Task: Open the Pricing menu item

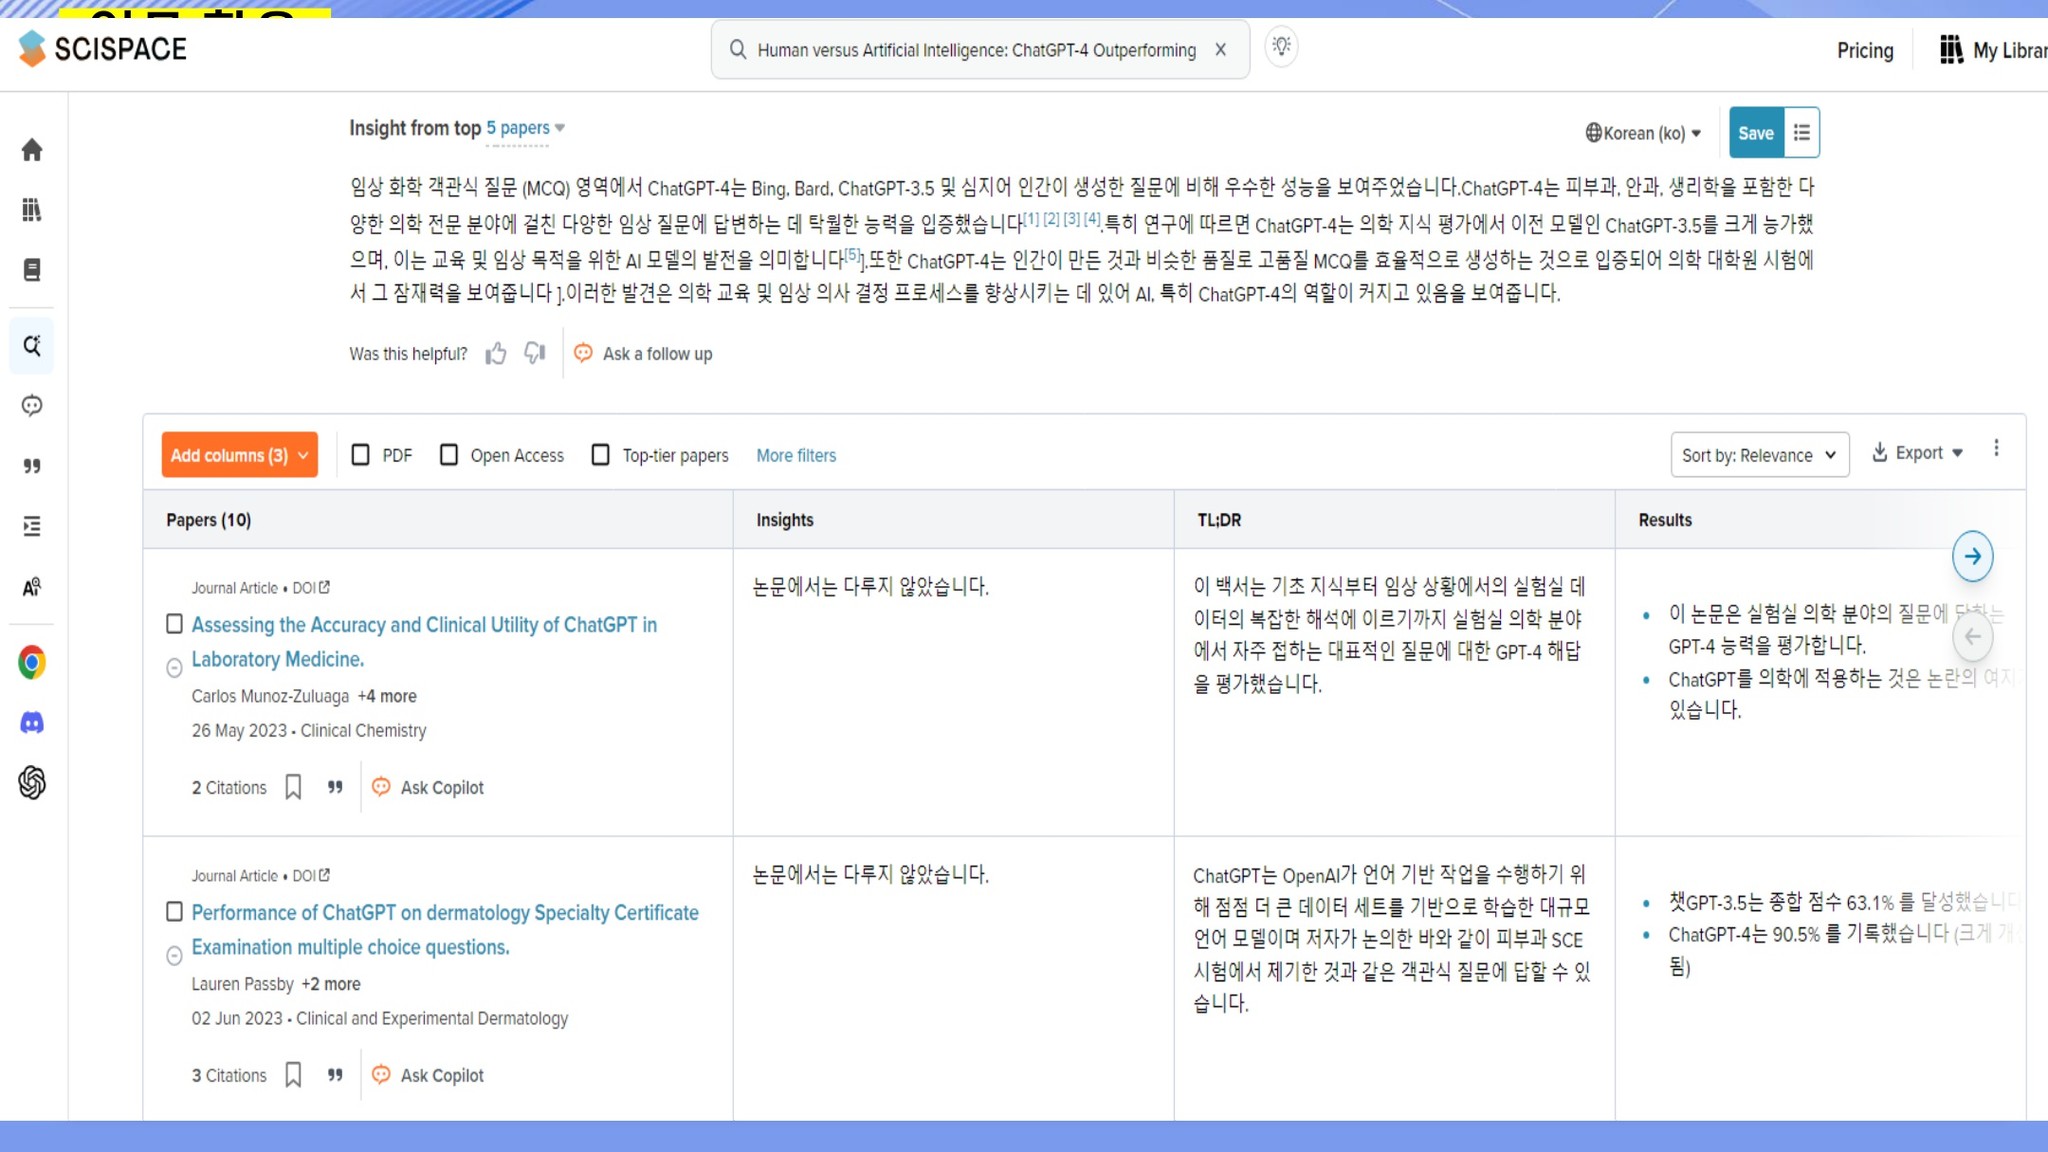Action: coord(1864,50)
